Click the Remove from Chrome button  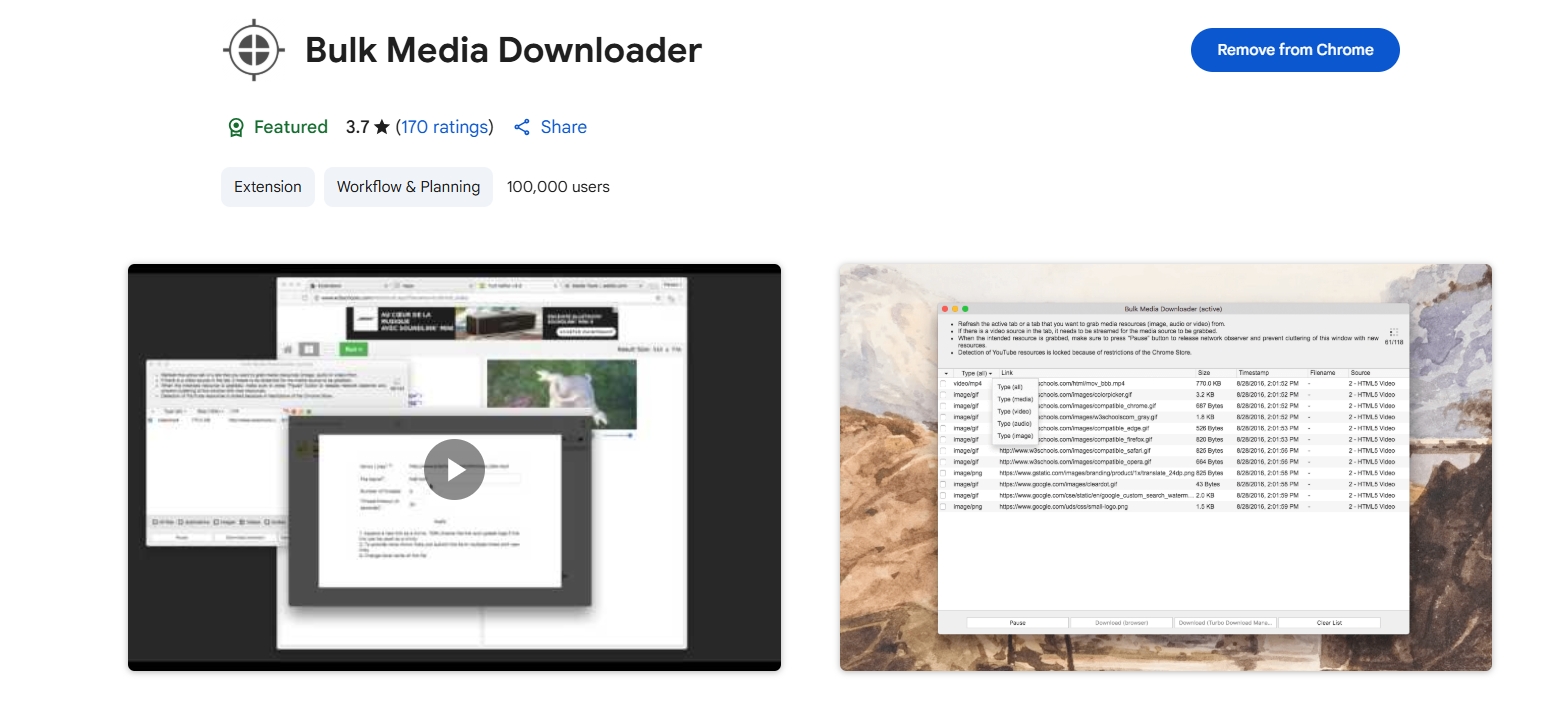tap(1295, 50)
